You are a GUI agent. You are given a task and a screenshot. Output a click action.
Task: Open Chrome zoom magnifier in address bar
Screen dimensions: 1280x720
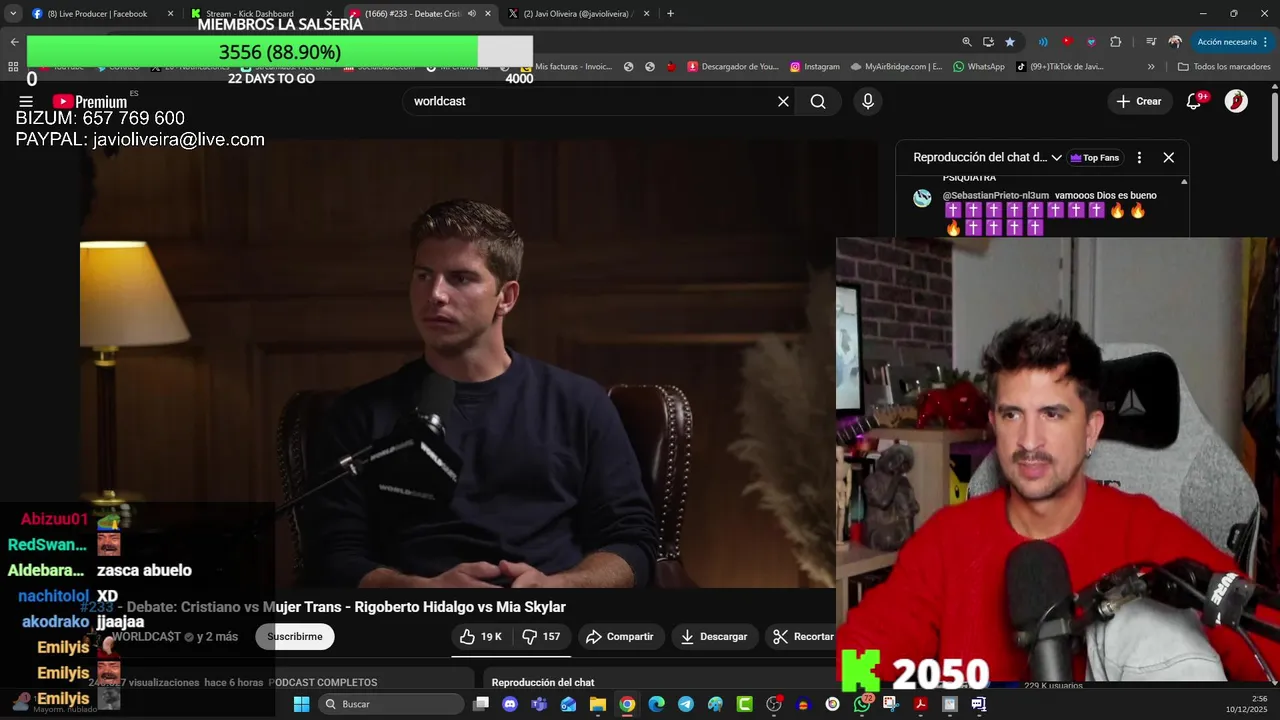pos(966,42)
